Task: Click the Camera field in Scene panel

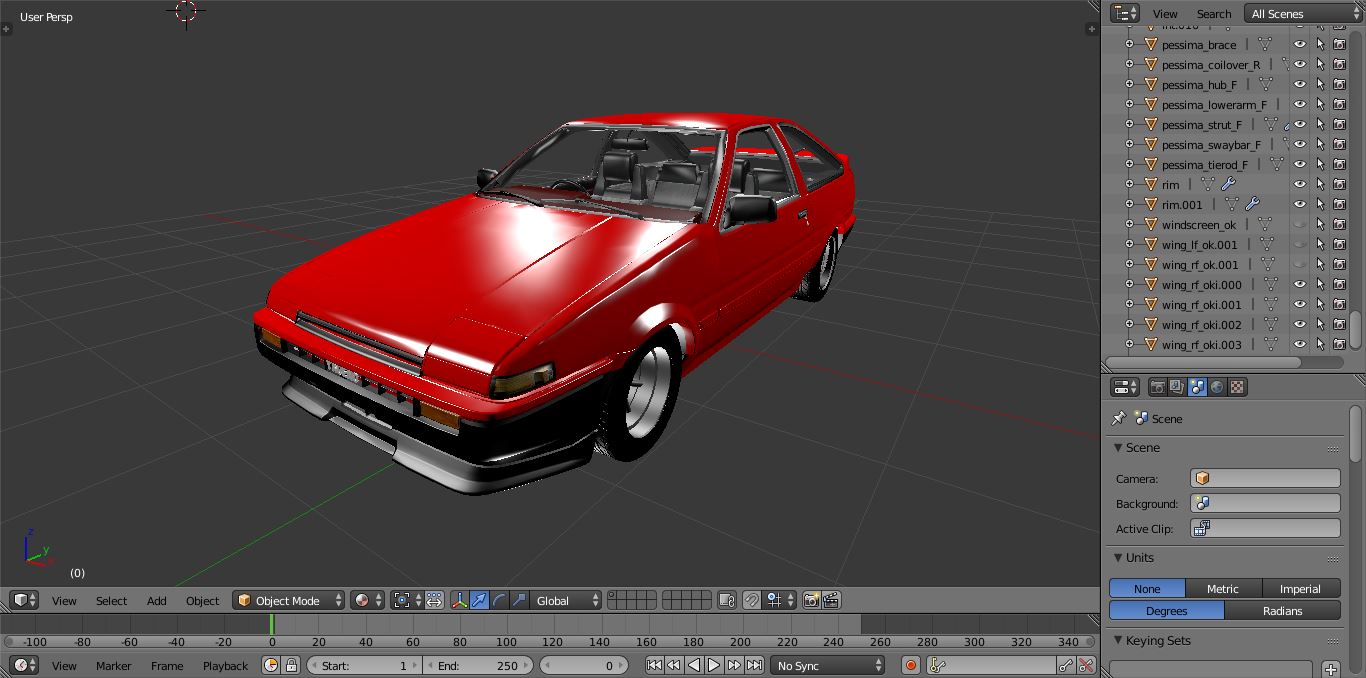Action: tap(1265, 478)
